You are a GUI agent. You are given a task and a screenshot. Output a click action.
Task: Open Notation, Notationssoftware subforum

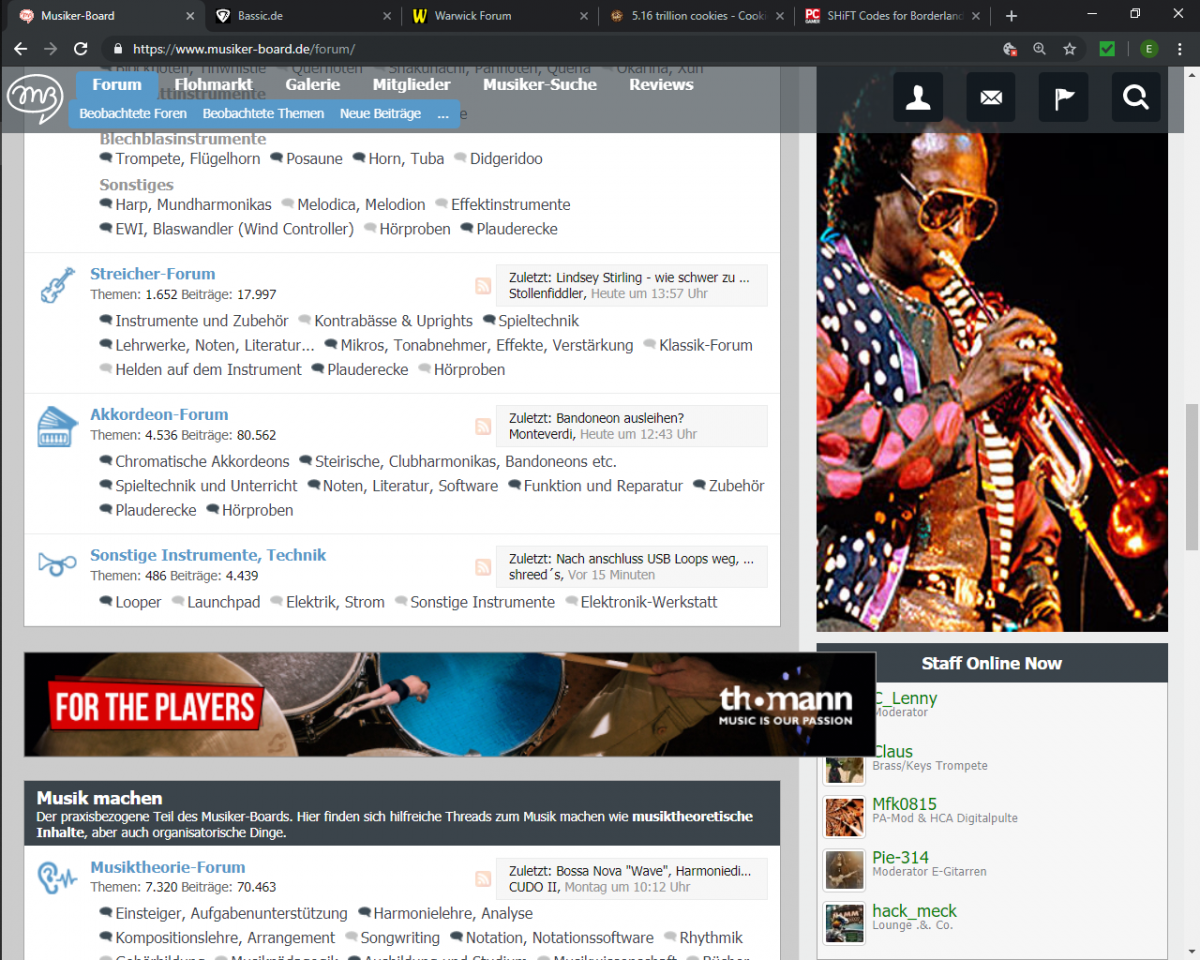coord(559,938)
